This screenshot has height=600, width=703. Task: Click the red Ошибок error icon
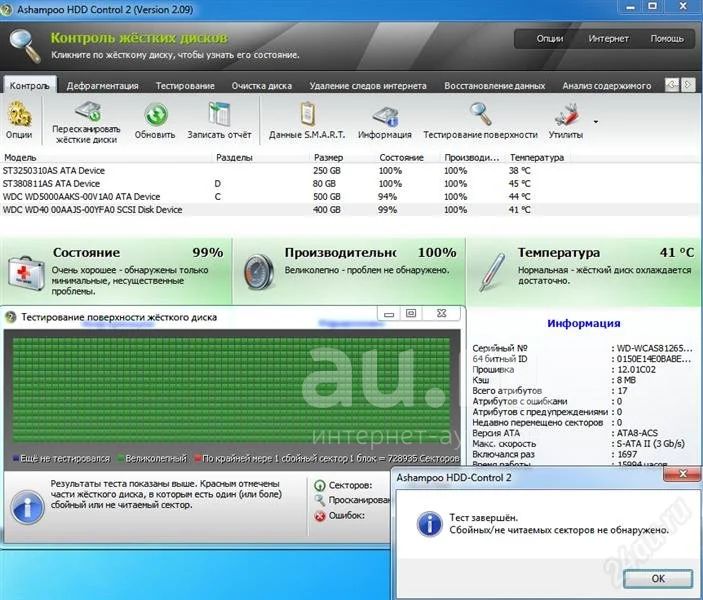[319, 516]
